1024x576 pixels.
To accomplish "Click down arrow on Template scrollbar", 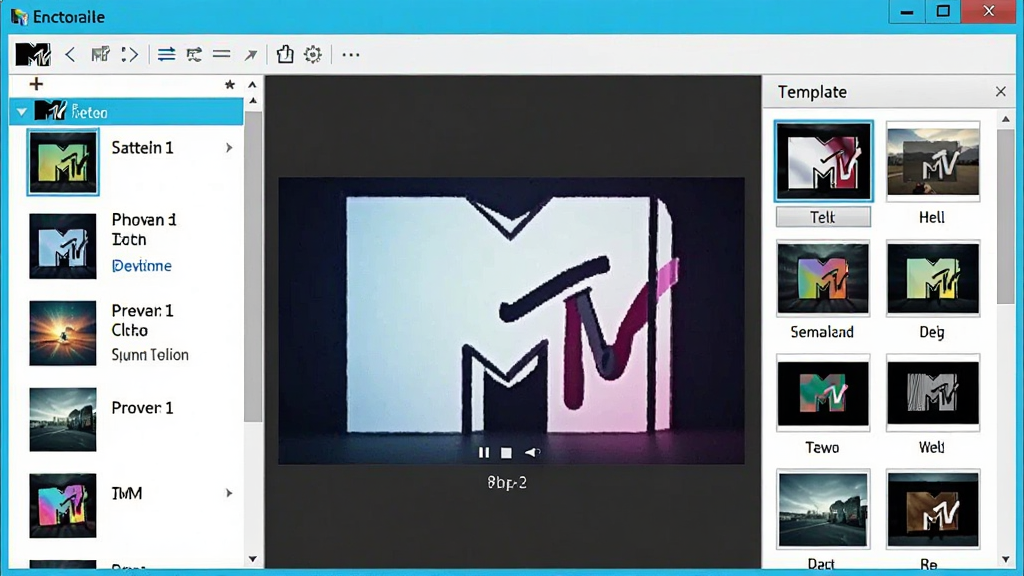I will [1006, 560].
